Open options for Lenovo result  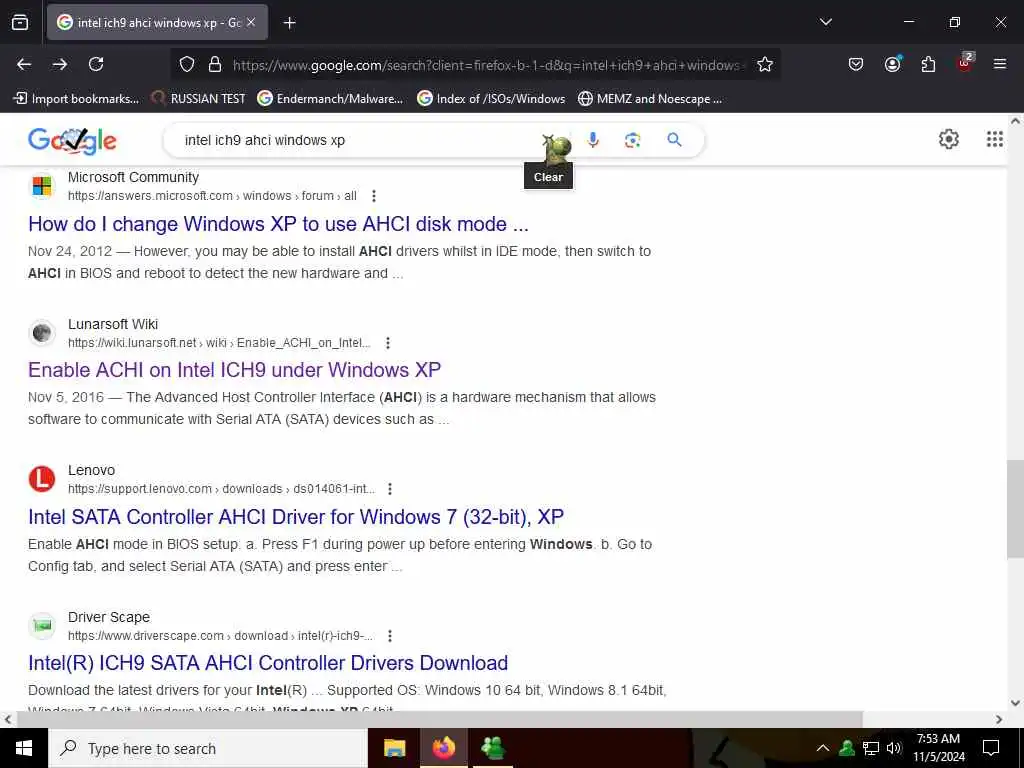pos(390,489)
